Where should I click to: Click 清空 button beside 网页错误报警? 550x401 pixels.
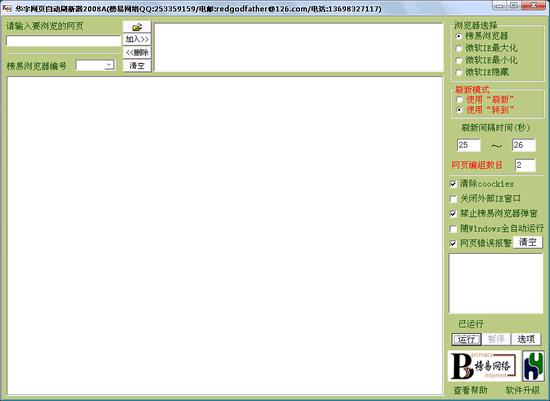pyautogui.click(x=528, y=242)
